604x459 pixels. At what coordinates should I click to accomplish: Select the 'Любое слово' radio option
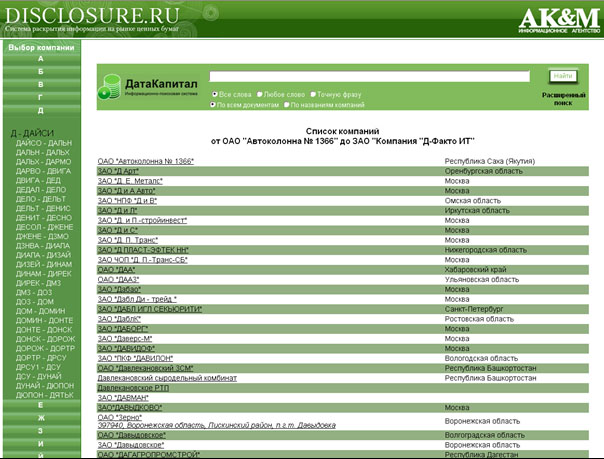pos(260,94)
